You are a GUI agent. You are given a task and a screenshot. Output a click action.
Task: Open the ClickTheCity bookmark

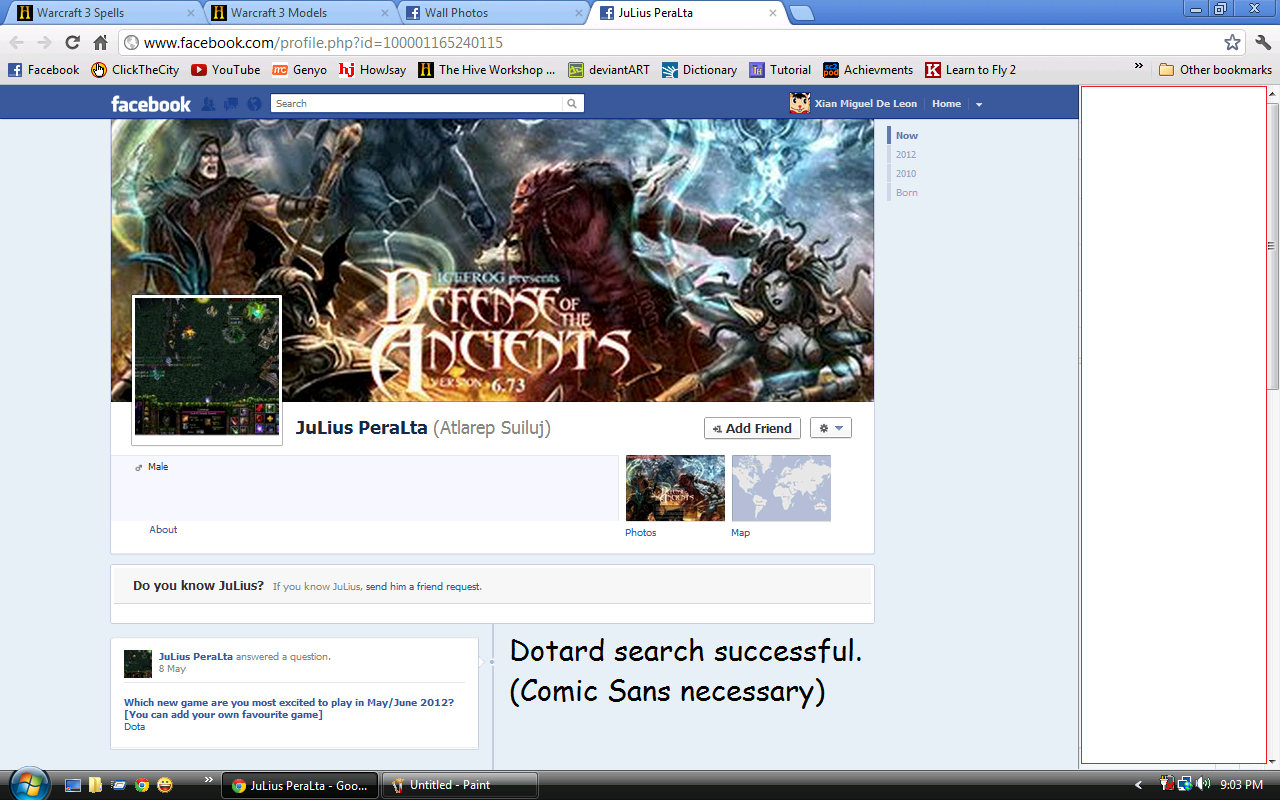(135, 70)
